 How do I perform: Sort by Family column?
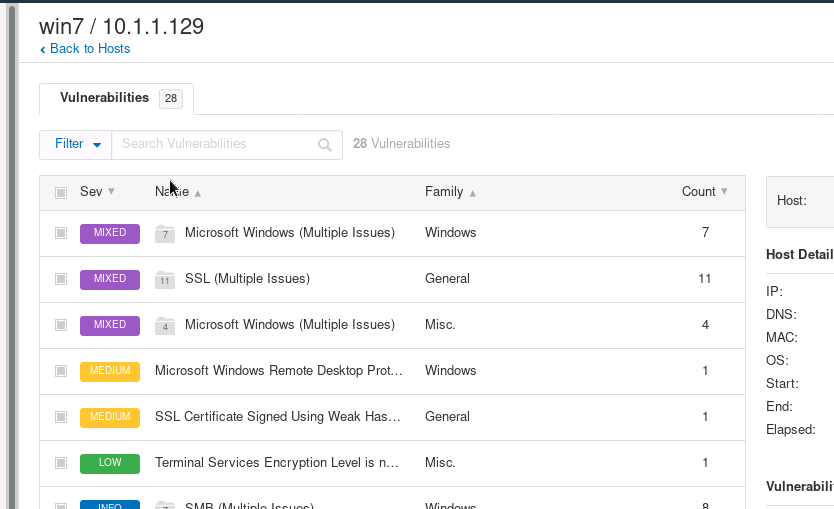tap(450, 191)
